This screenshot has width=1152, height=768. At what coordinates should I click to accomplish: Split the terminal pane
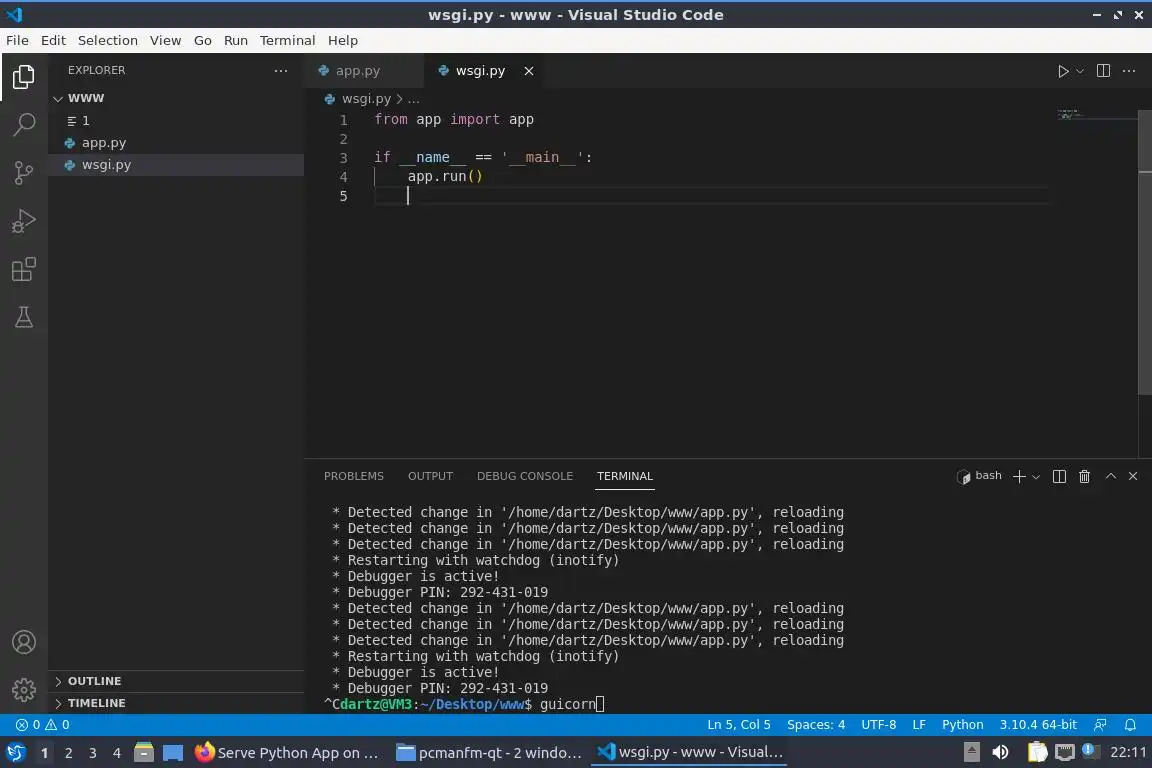(x=1059, y=477)
